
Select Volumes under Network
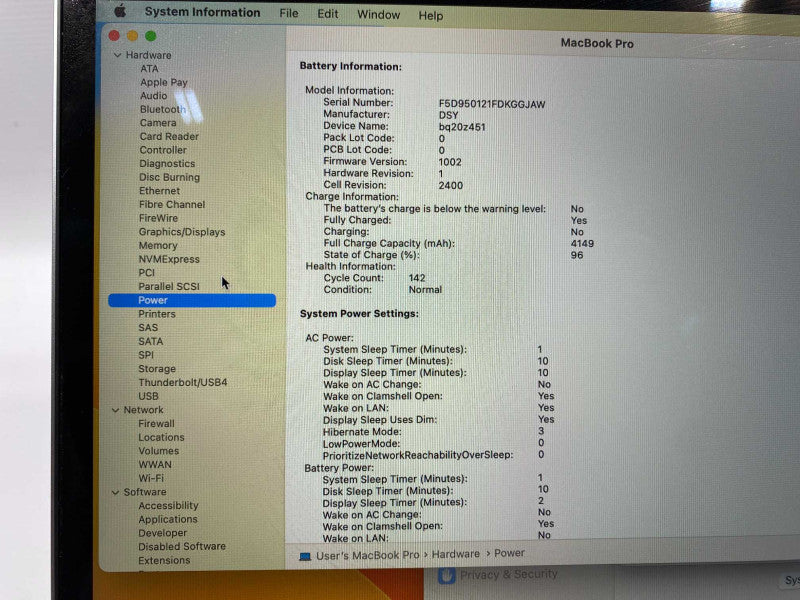(x=159, y=452)
